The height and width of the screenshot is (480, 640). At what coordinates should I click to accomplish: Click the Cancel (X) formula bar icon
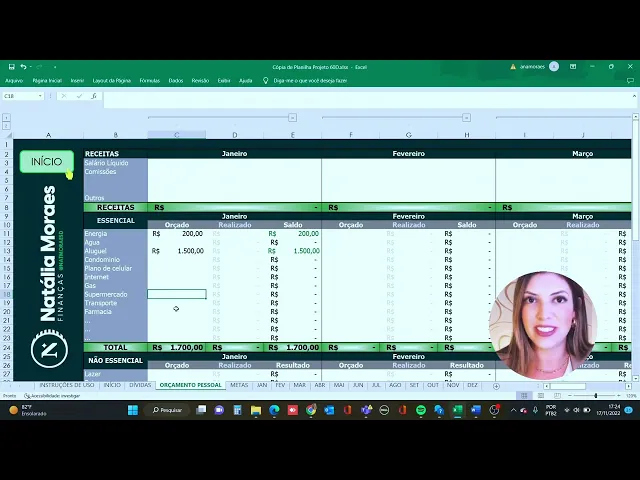click(x=64, y=96)
